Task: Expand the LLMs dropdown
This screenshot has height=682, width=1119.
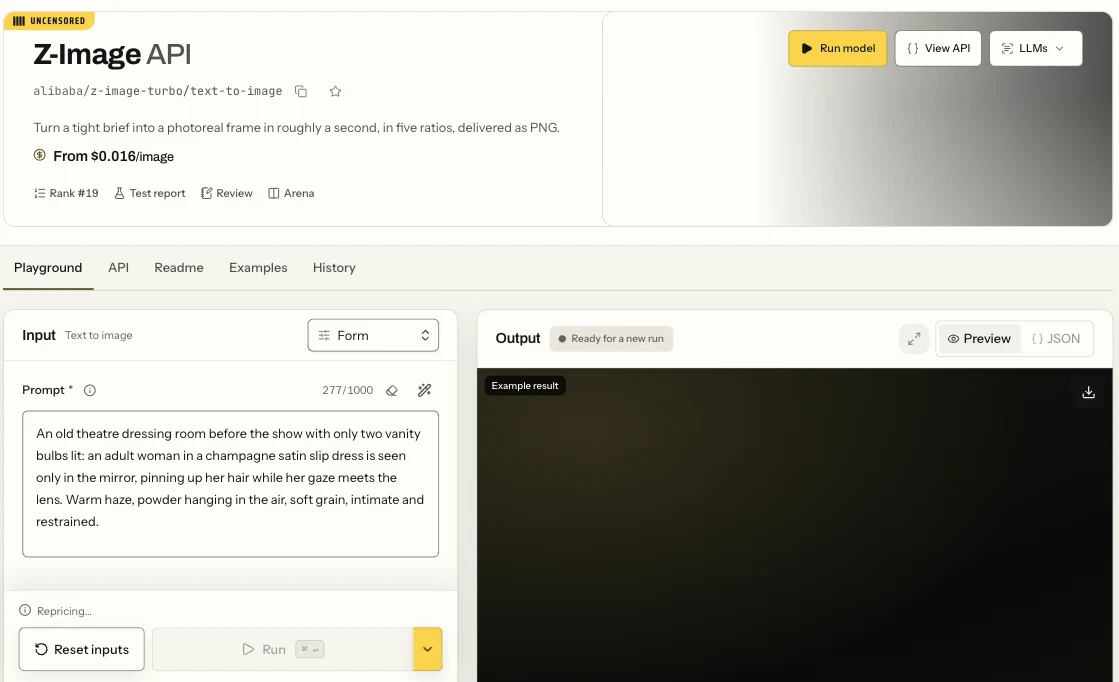Action: 1036,49
